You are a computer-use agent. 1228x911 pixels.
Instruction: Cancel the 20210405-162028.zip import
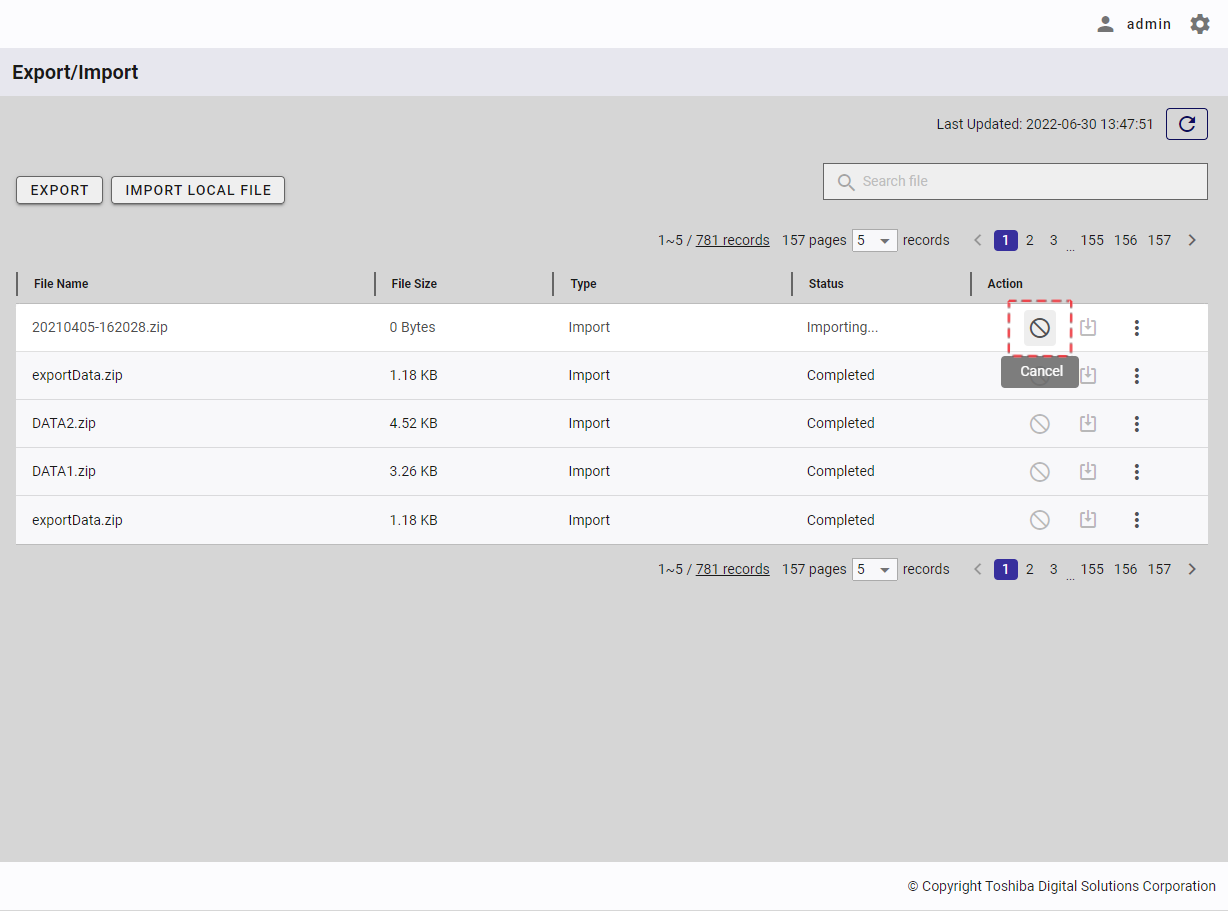point(1040,328)
